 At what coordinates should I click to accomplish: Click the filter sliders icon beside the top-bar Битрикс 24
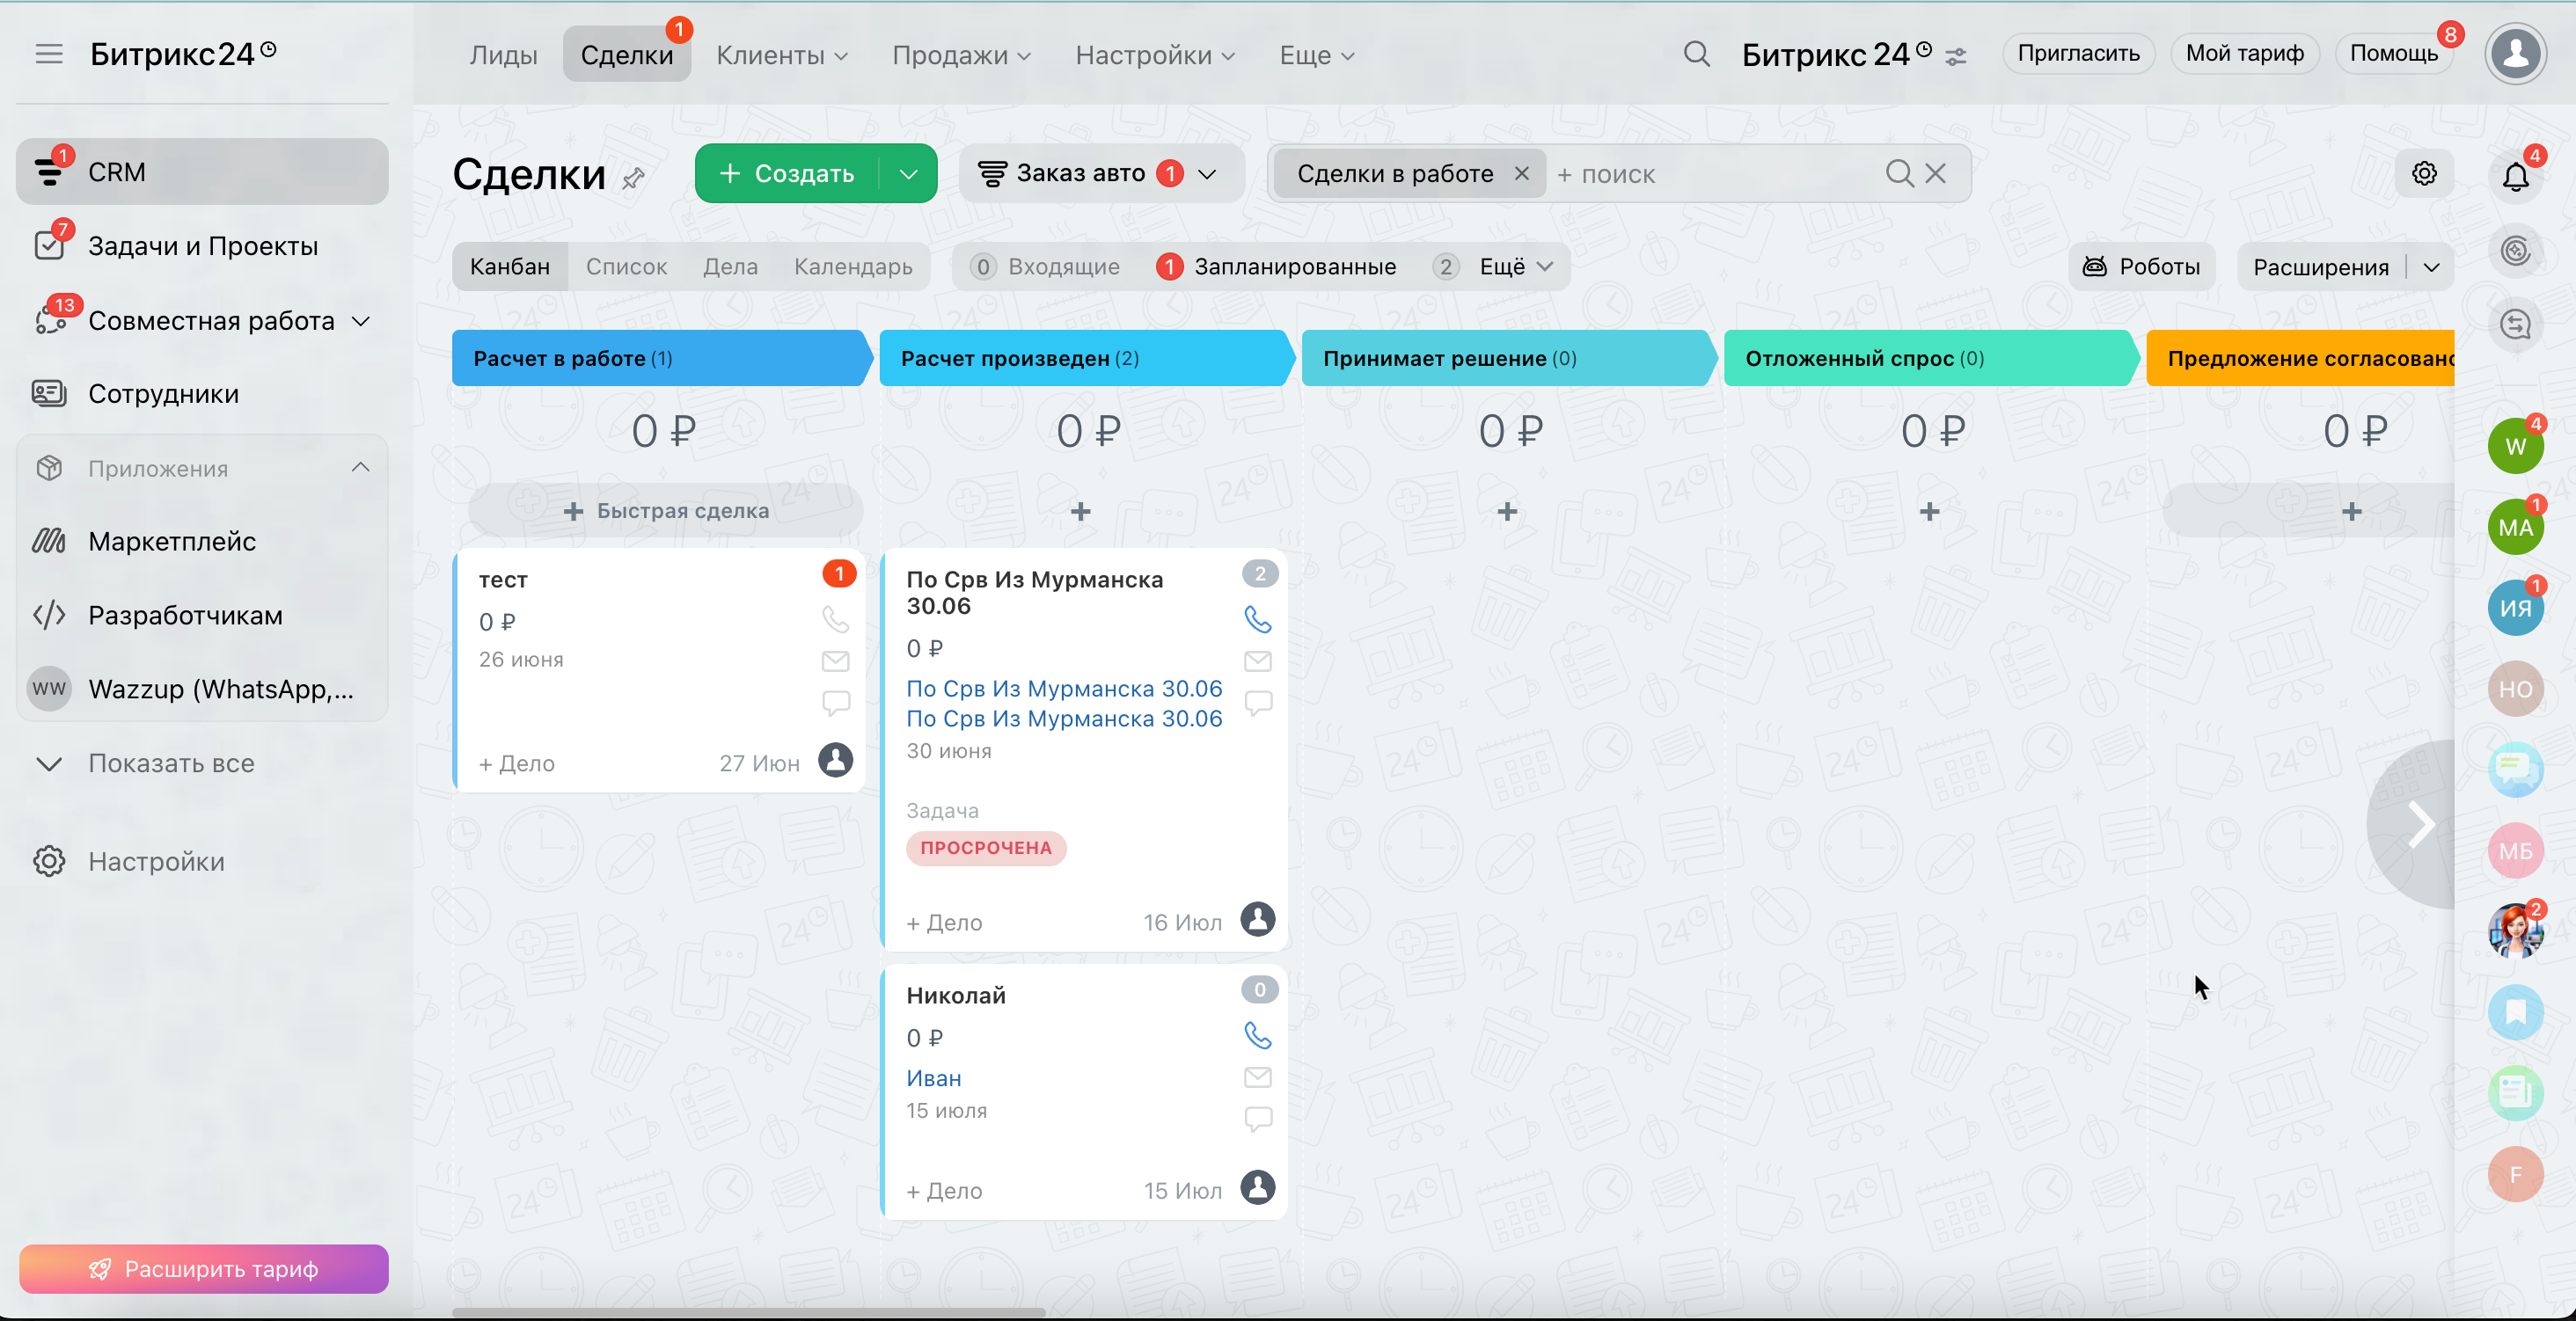click(1956, 57)
